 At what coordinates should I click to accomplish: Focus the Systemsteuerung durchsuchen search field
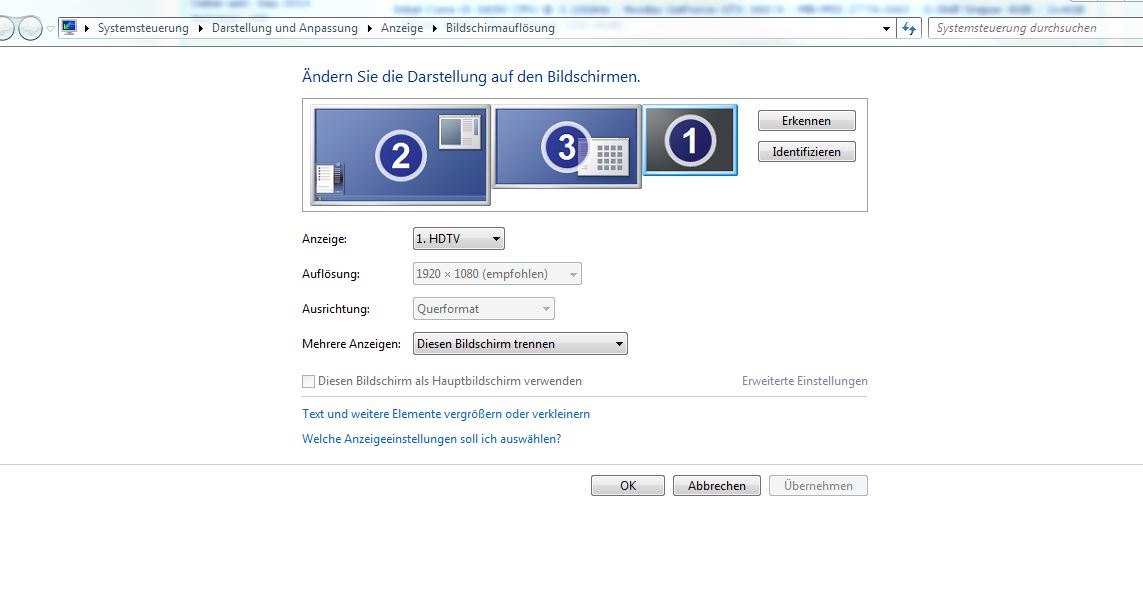click(1035, 28)
